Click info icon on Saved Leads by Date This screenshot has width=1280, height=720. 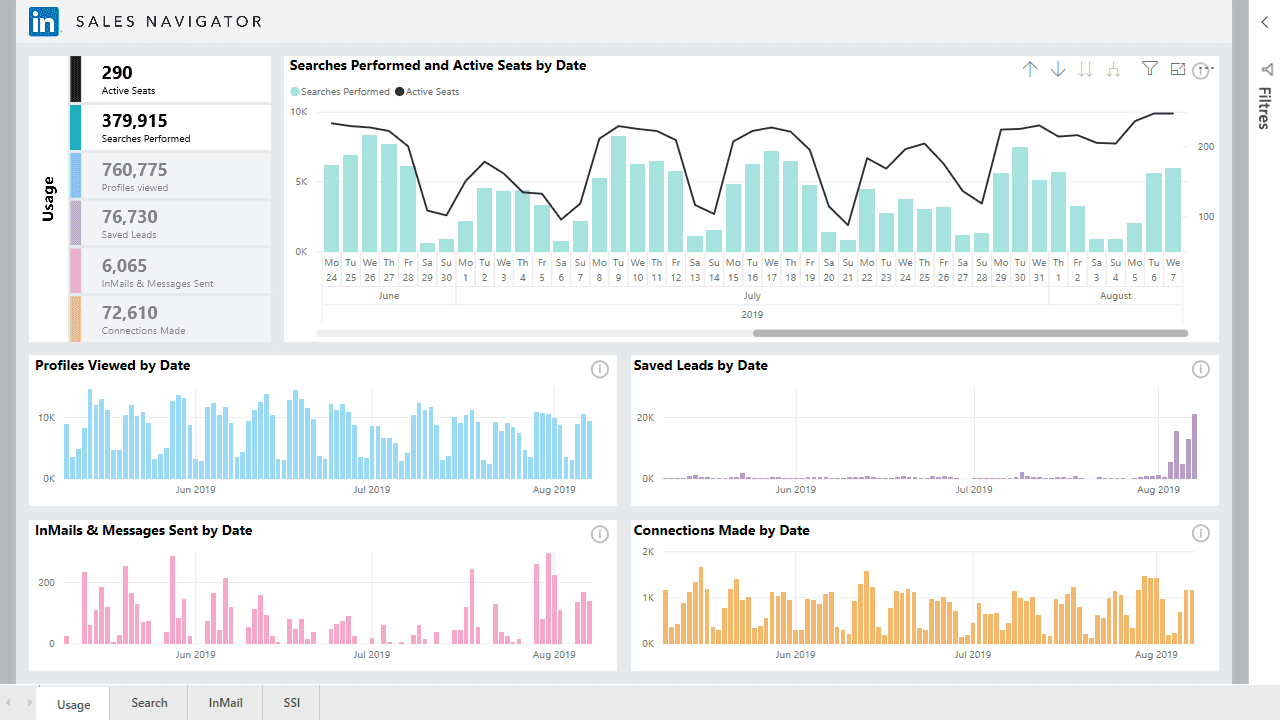click(1201, 369)
